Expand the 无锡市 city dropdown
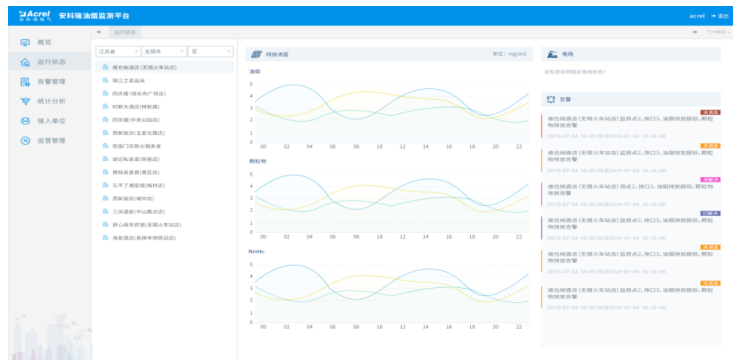Viewport: 738px width, 364px height. click(164, 51)
